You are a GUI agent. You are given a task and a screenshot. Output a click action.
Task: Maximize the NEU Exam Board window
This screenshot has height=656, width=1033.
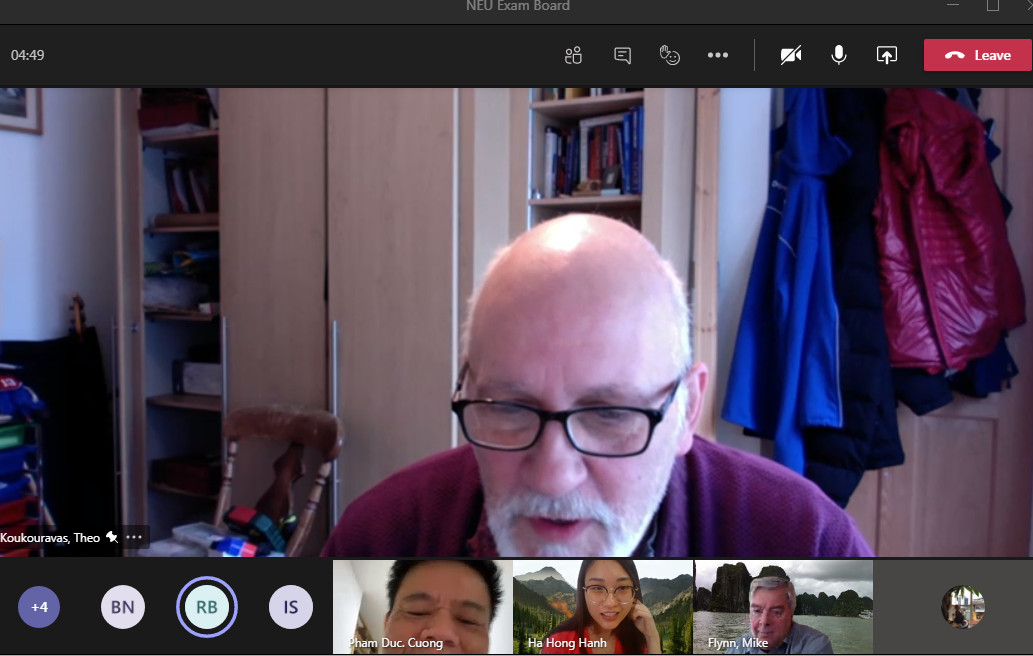[x=992, y=6]
